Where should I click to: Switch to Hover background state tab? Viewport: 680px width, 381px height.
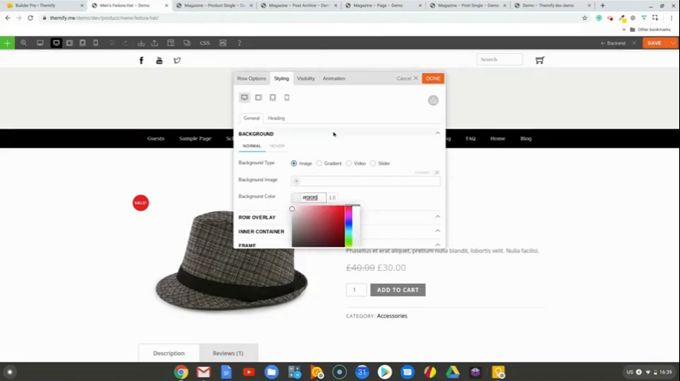[x=277, y=146]
